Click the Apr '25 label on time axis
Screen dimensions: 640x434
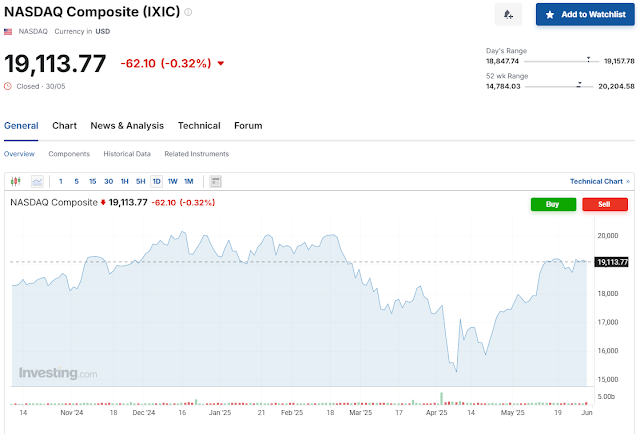point(436,413)
